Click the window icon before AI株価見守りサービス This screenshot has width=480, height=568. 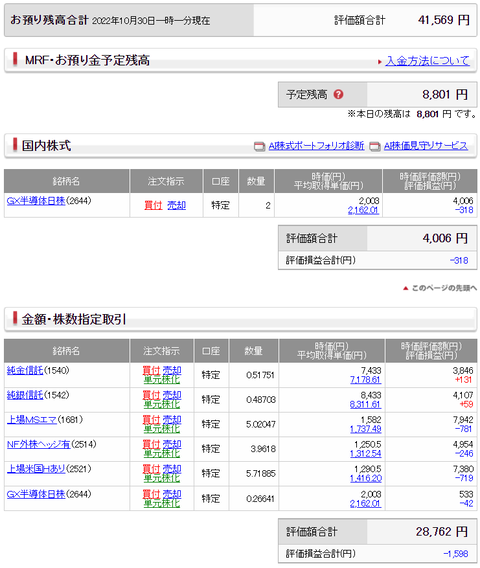(x=375, y=146)
